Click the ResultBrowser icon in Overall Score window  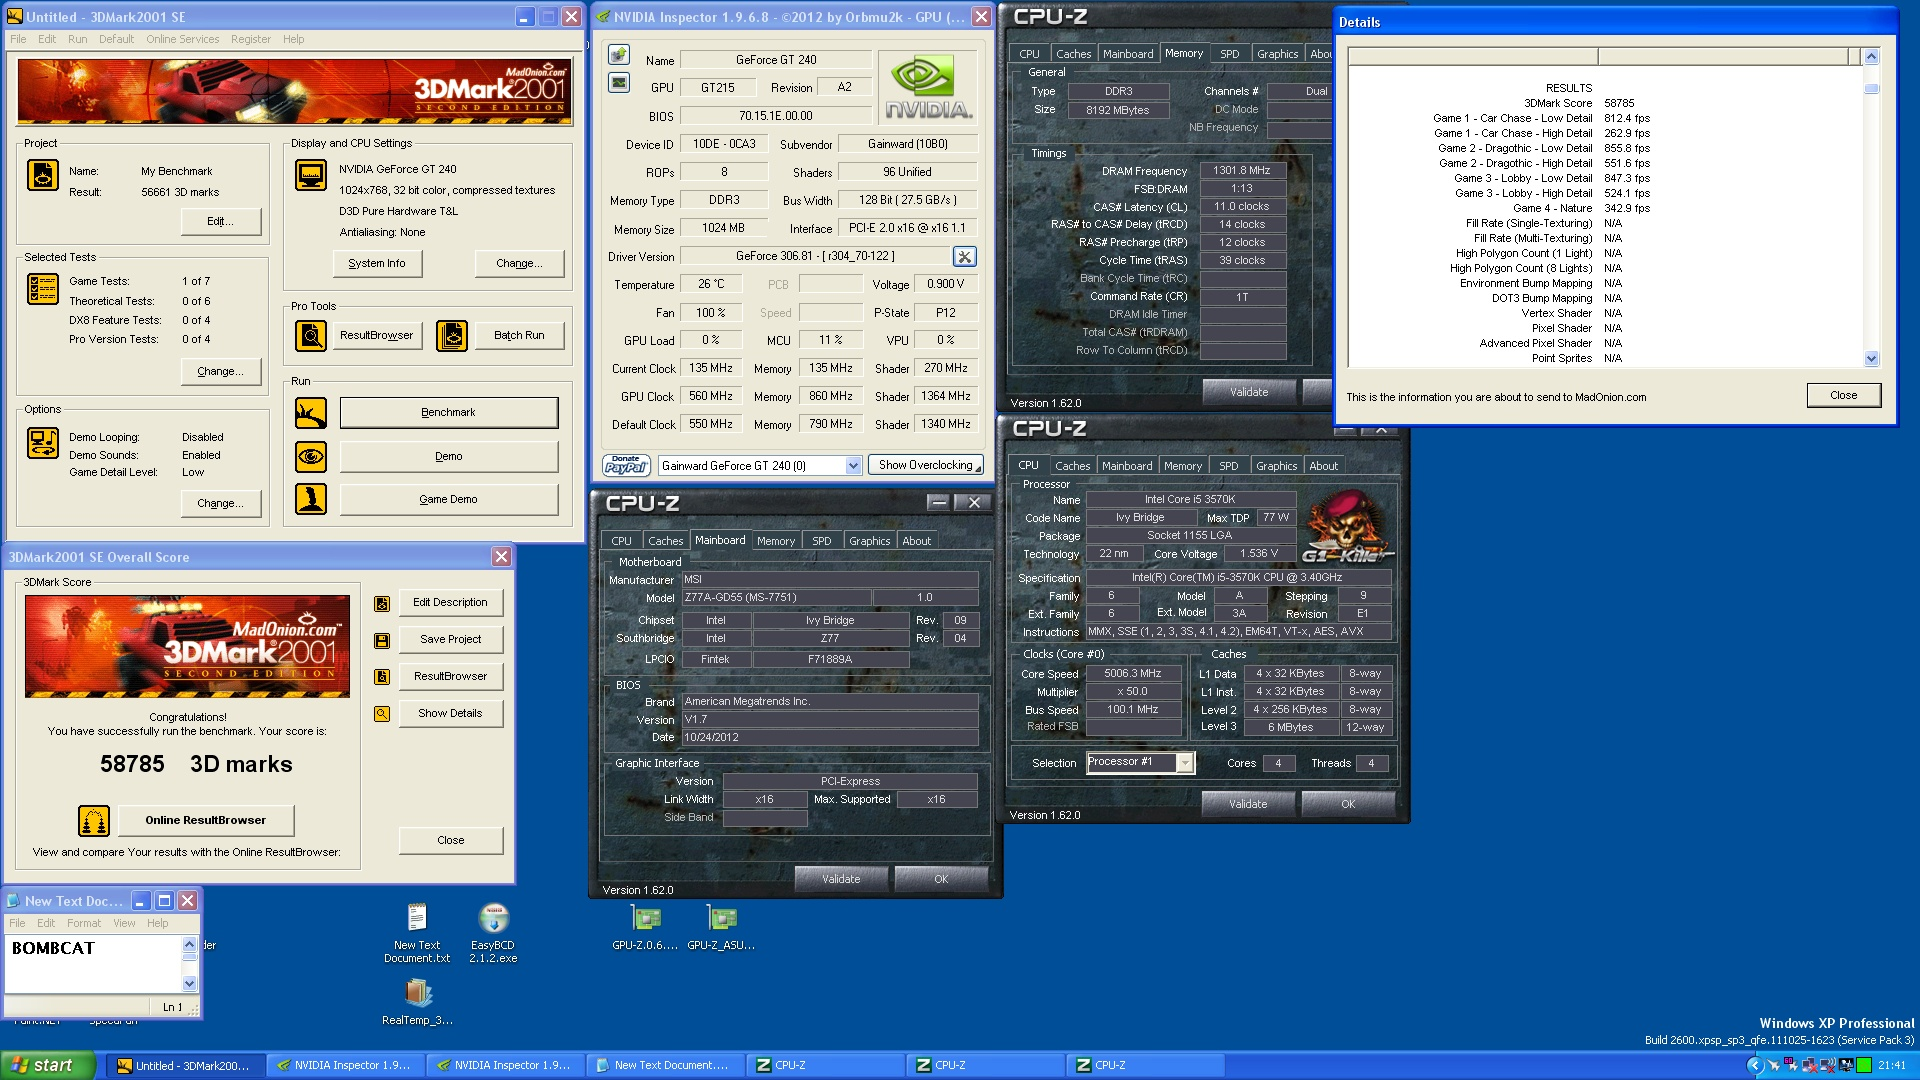(382, 677)
